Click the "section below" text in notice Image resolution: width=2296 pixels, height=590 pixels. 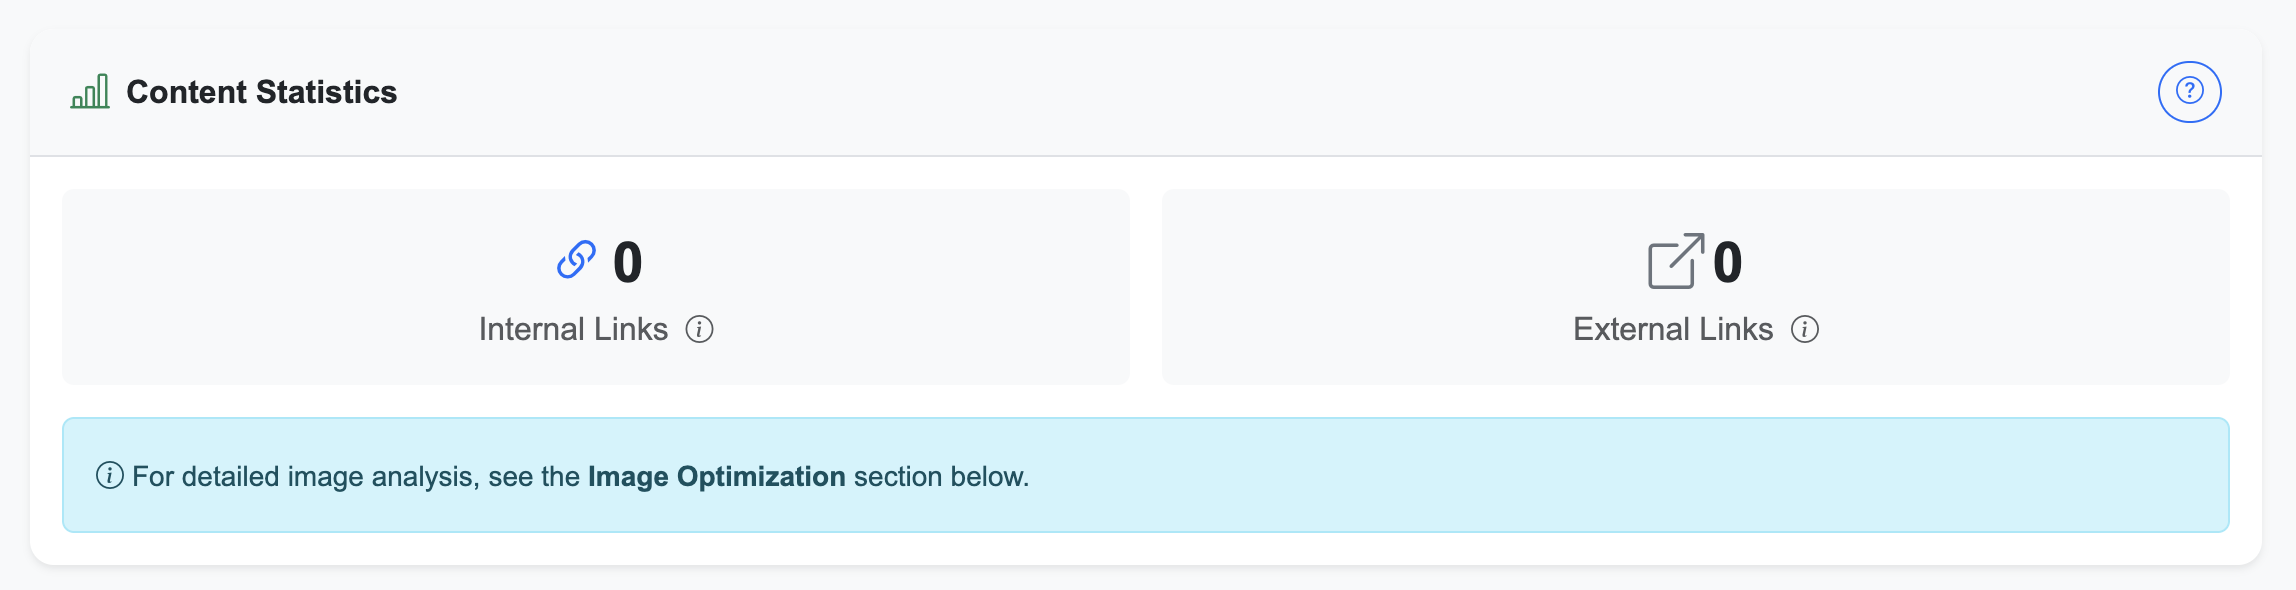(x=940, y=476)
